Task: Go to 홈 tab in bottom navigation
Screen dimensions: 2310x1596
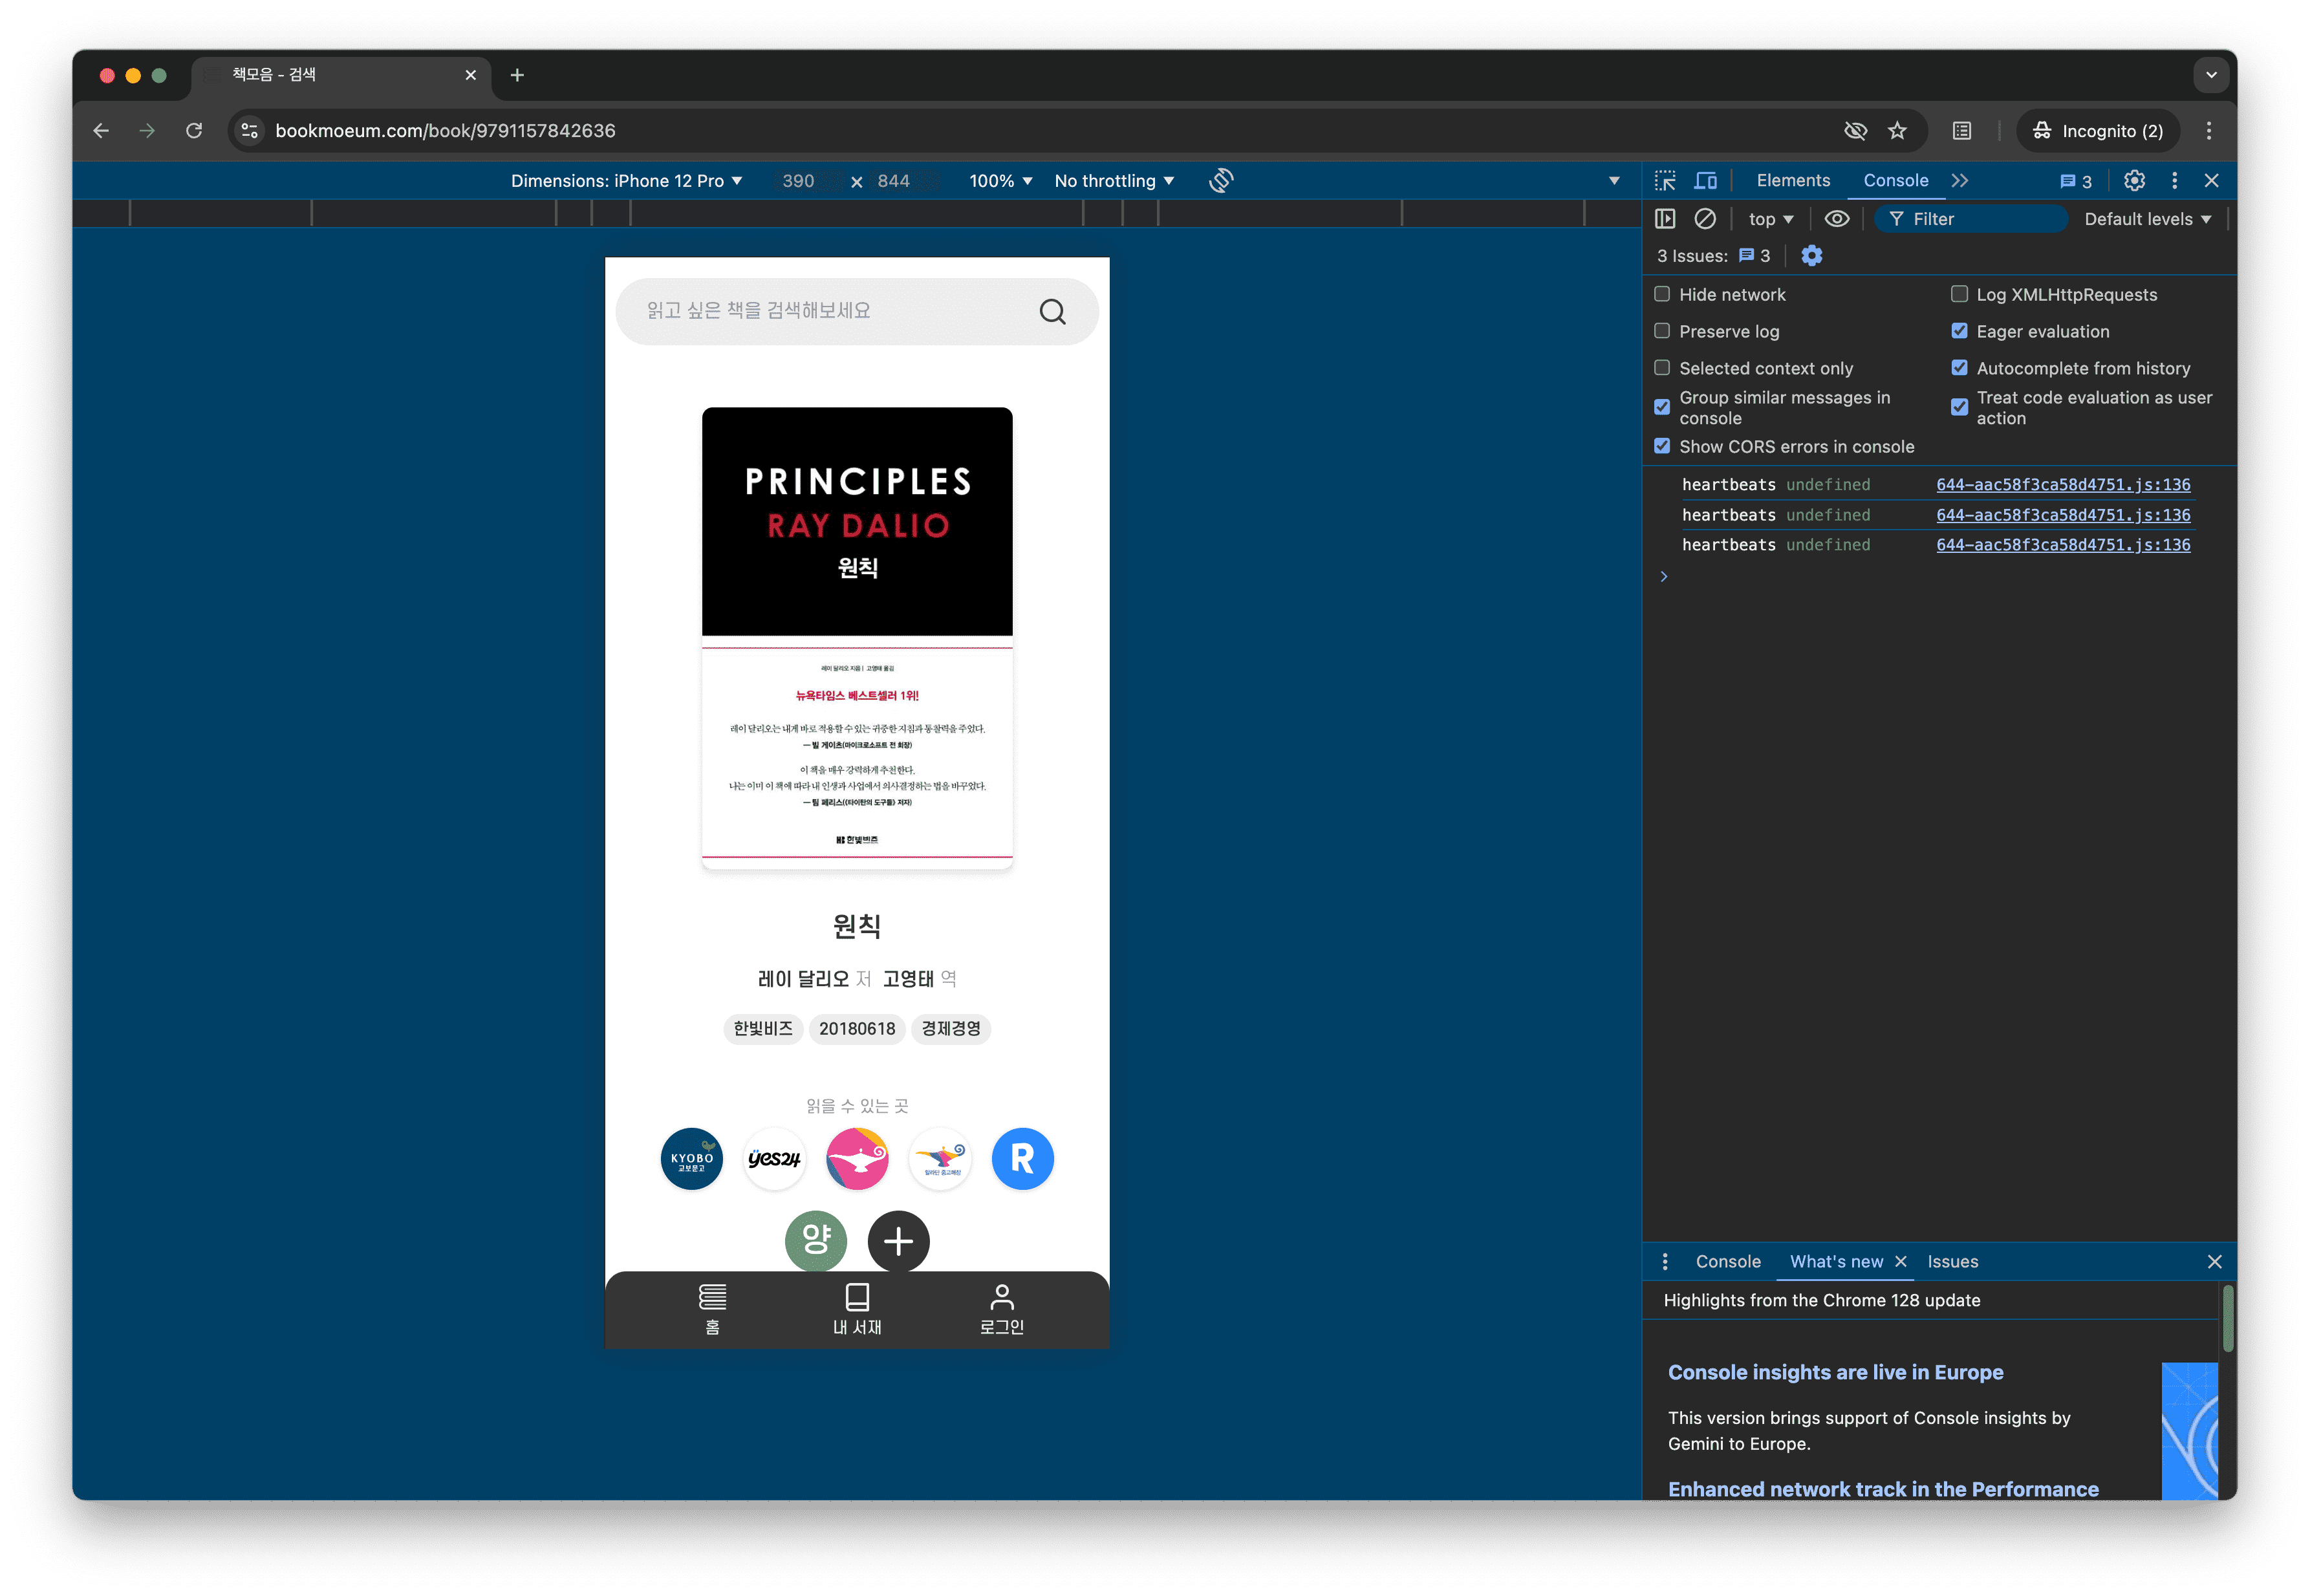Action: (712, 1310)
